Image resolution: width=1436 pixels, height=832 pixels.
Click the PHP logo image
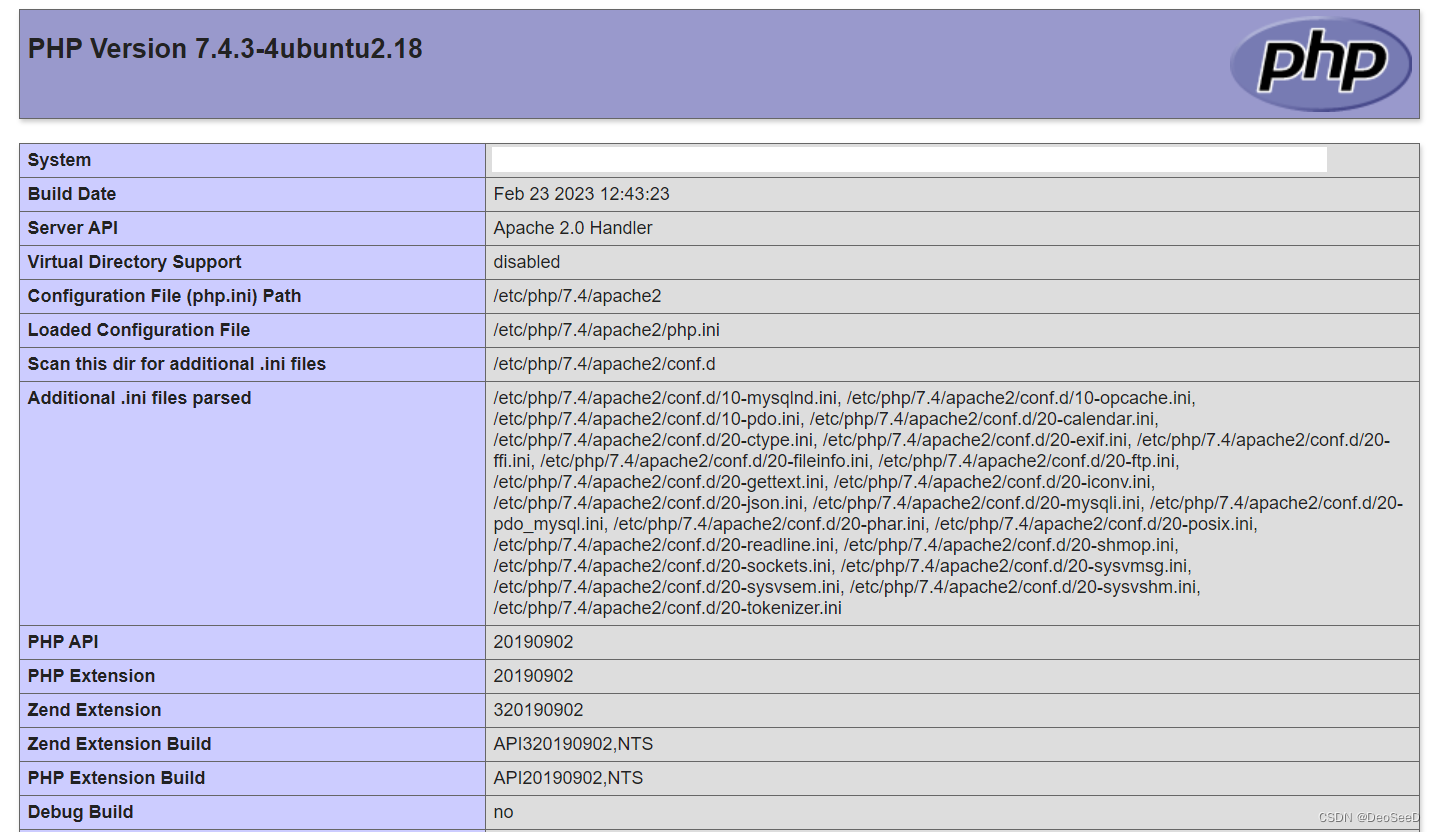(x=1320, y=64)
